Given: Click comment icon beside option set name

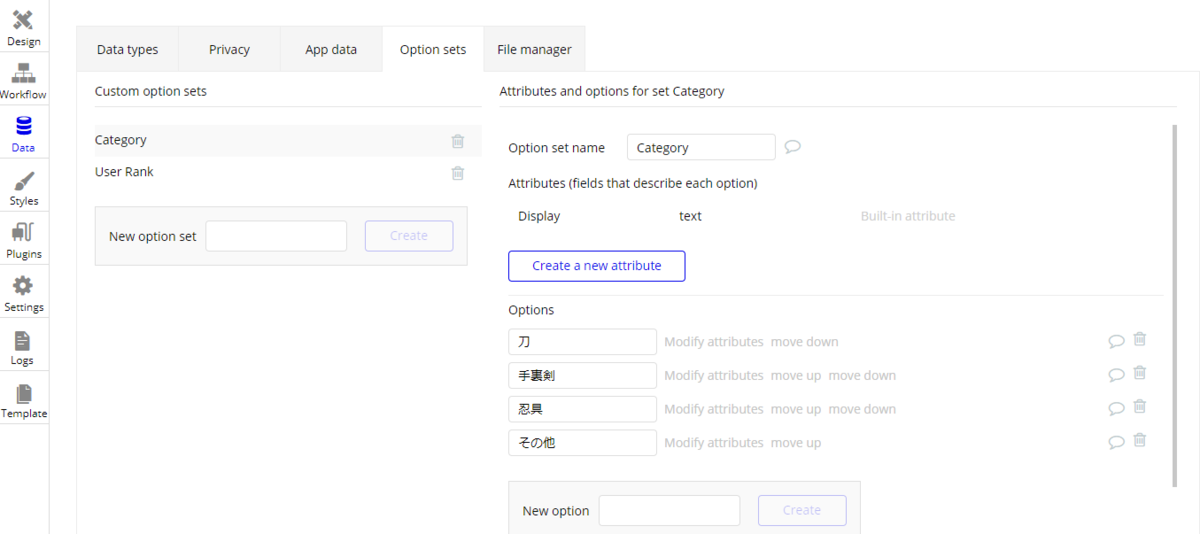Looking at the screenshot, I should pos(792,147).
